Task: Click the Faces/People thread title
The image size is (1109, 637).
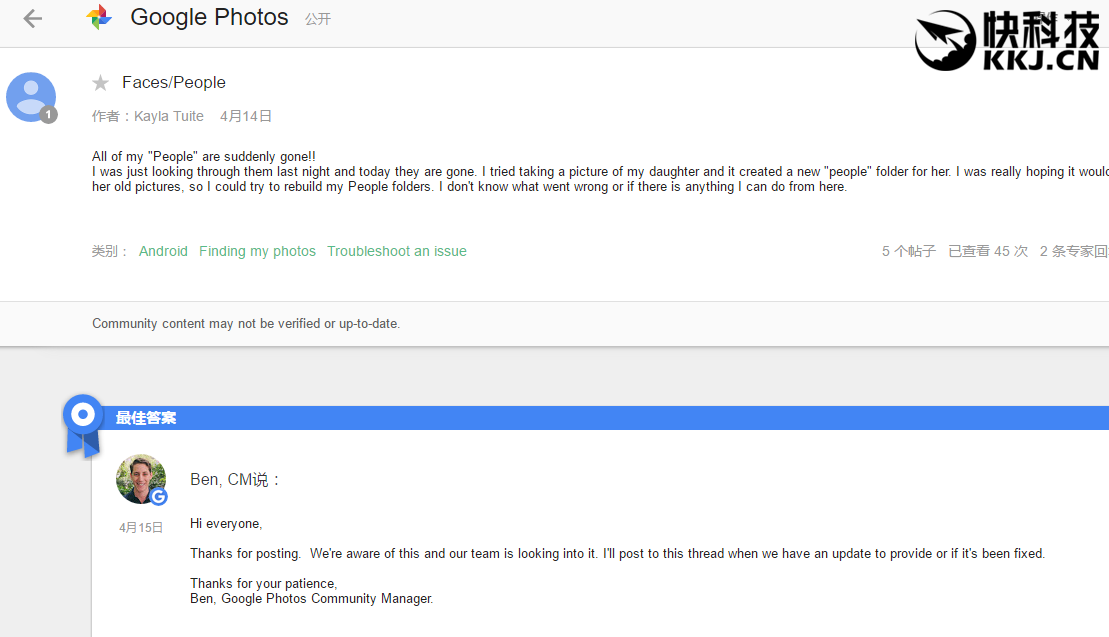Action: click(174, 82)
